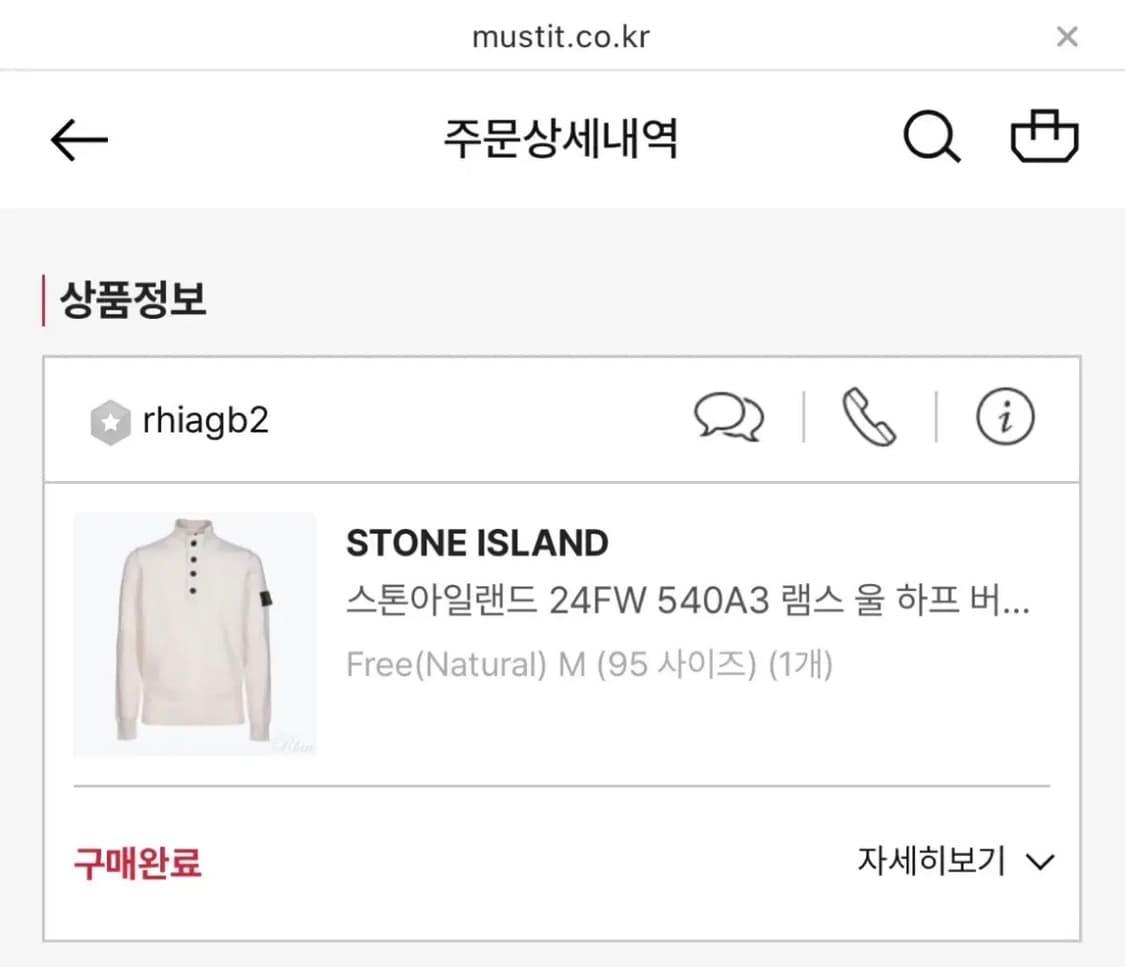Open the search icon
The height and width of the screenshot is (967, 1125).
pos(932,138)
